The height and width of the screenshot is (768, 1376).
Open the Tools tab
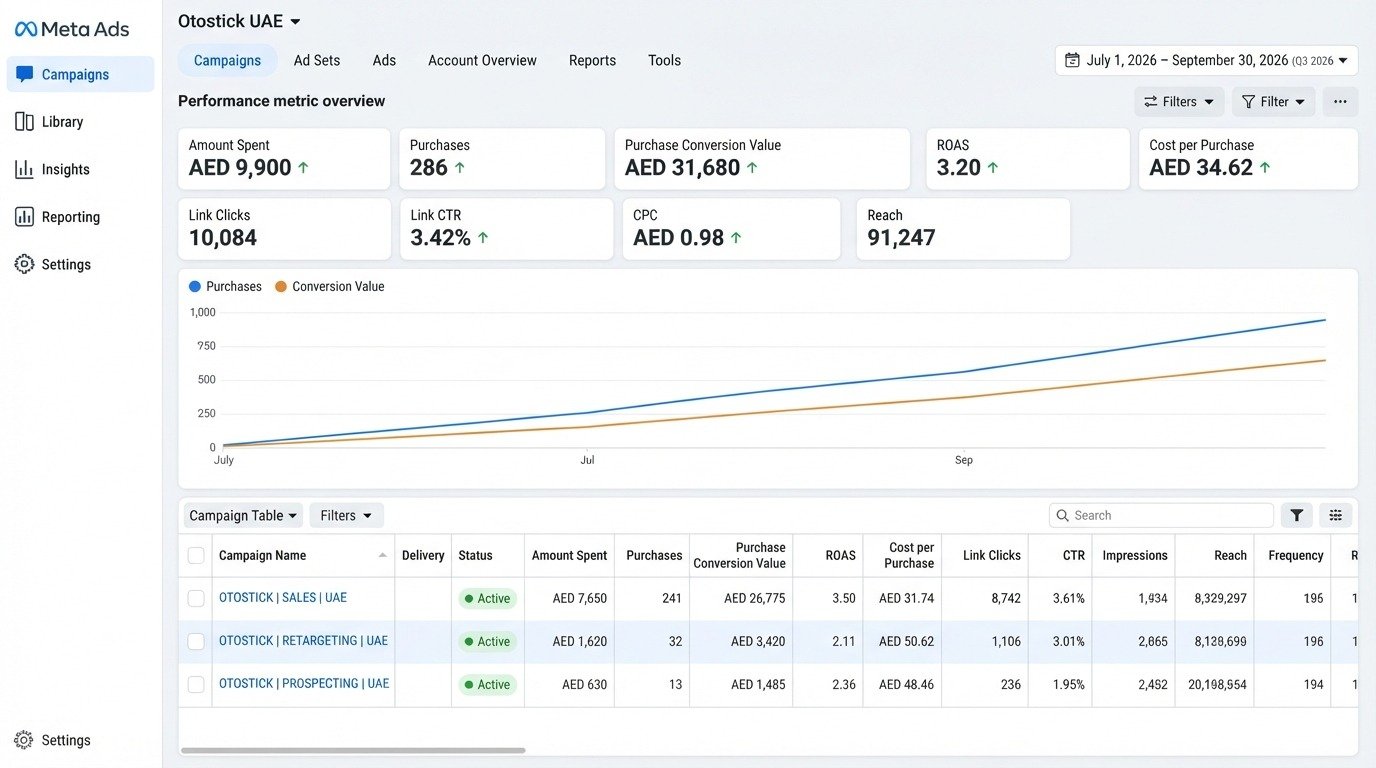pos(664,60)
